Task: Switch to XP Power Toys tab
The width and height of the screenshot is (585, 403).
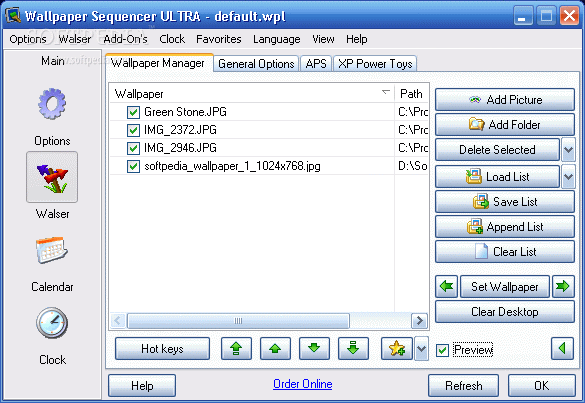Action: [x=375, y=64]
